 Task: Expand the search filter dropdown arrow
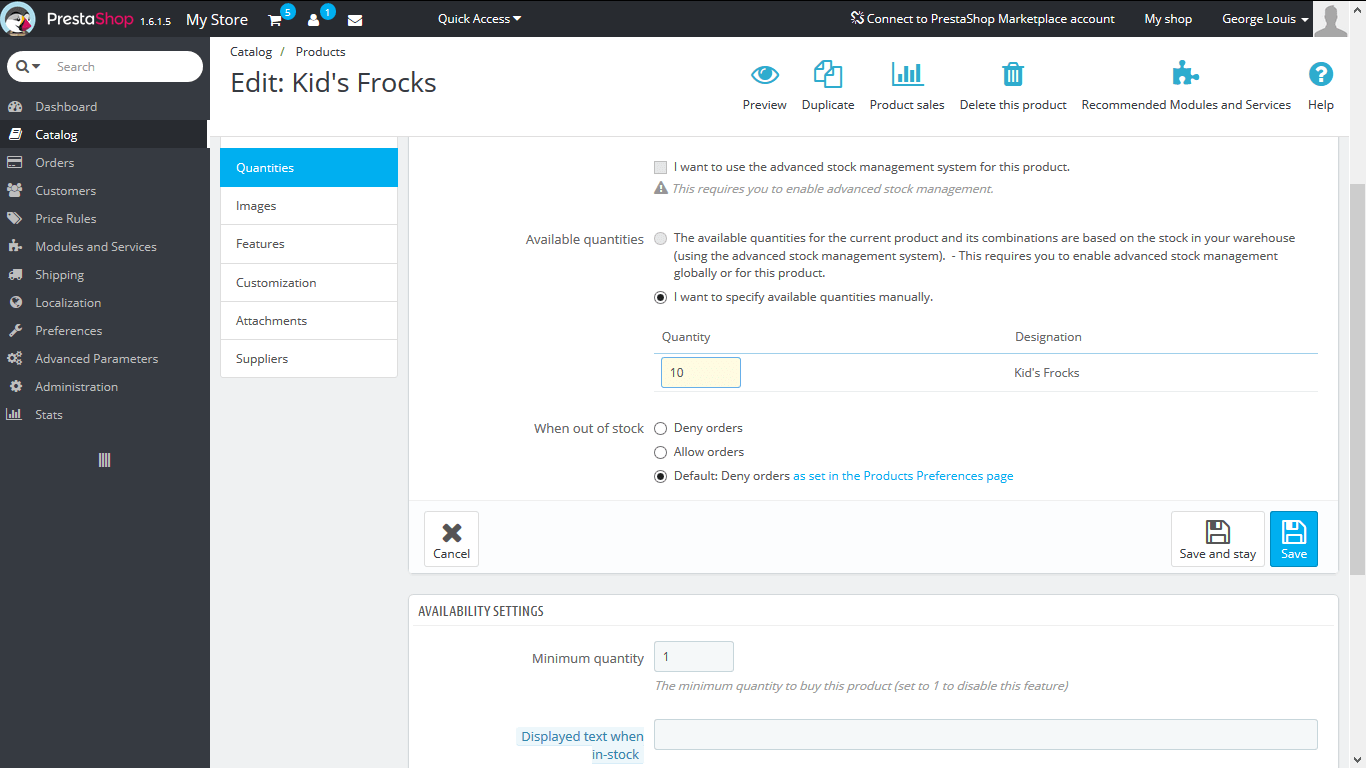(29, 66)
